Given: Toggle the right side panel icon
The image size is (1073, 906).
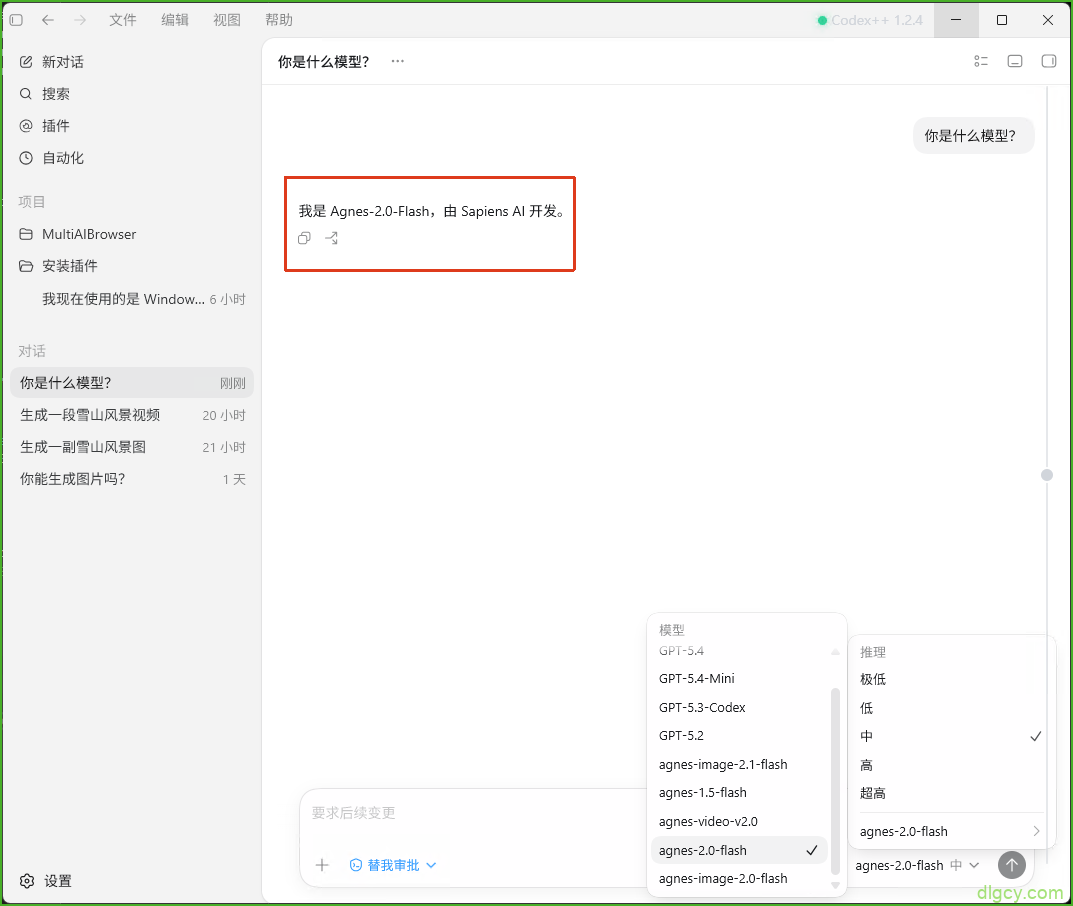Looking at the screenshot, I should pos(1048,61).
